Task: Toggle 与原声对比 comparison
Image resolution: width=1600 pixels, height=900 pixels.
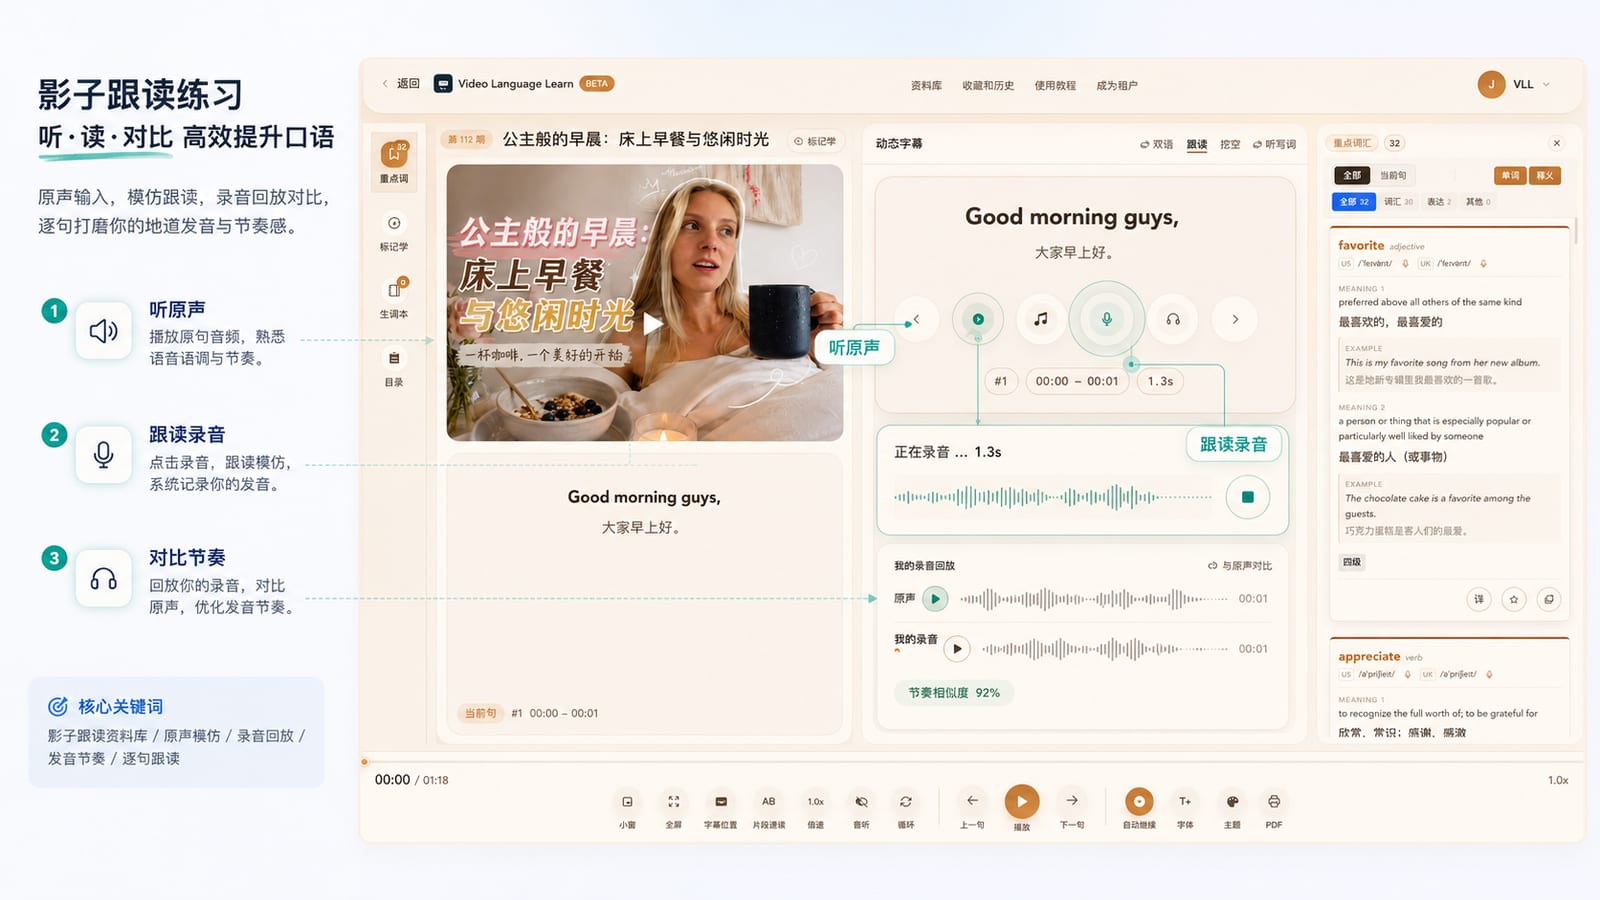Action: click(x=1240, y=566)
